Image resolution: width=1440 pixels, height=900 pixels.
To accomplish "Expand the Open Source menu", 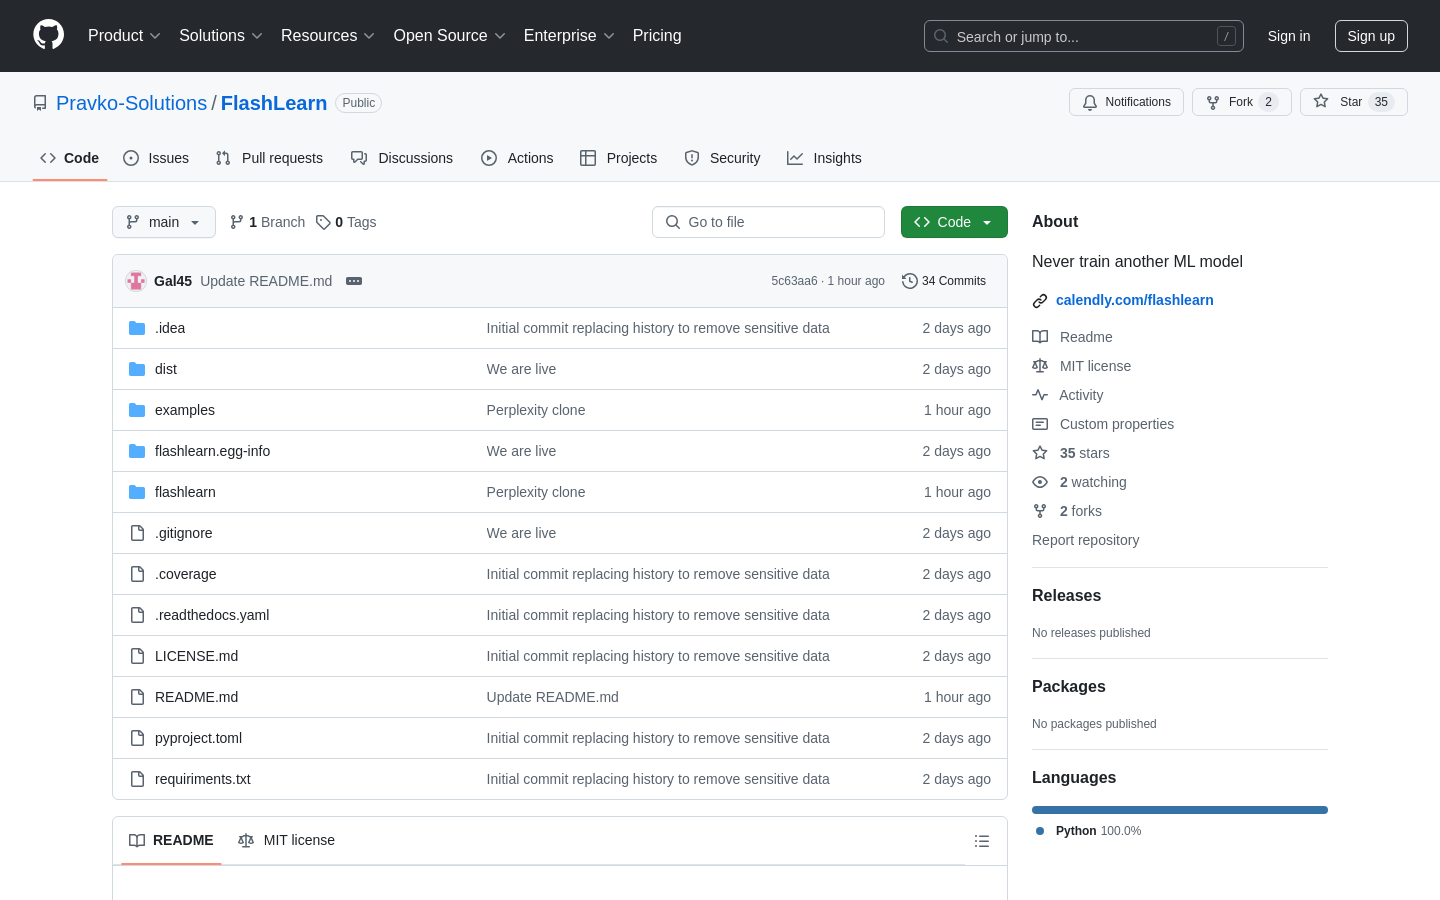I will [450, 36].
